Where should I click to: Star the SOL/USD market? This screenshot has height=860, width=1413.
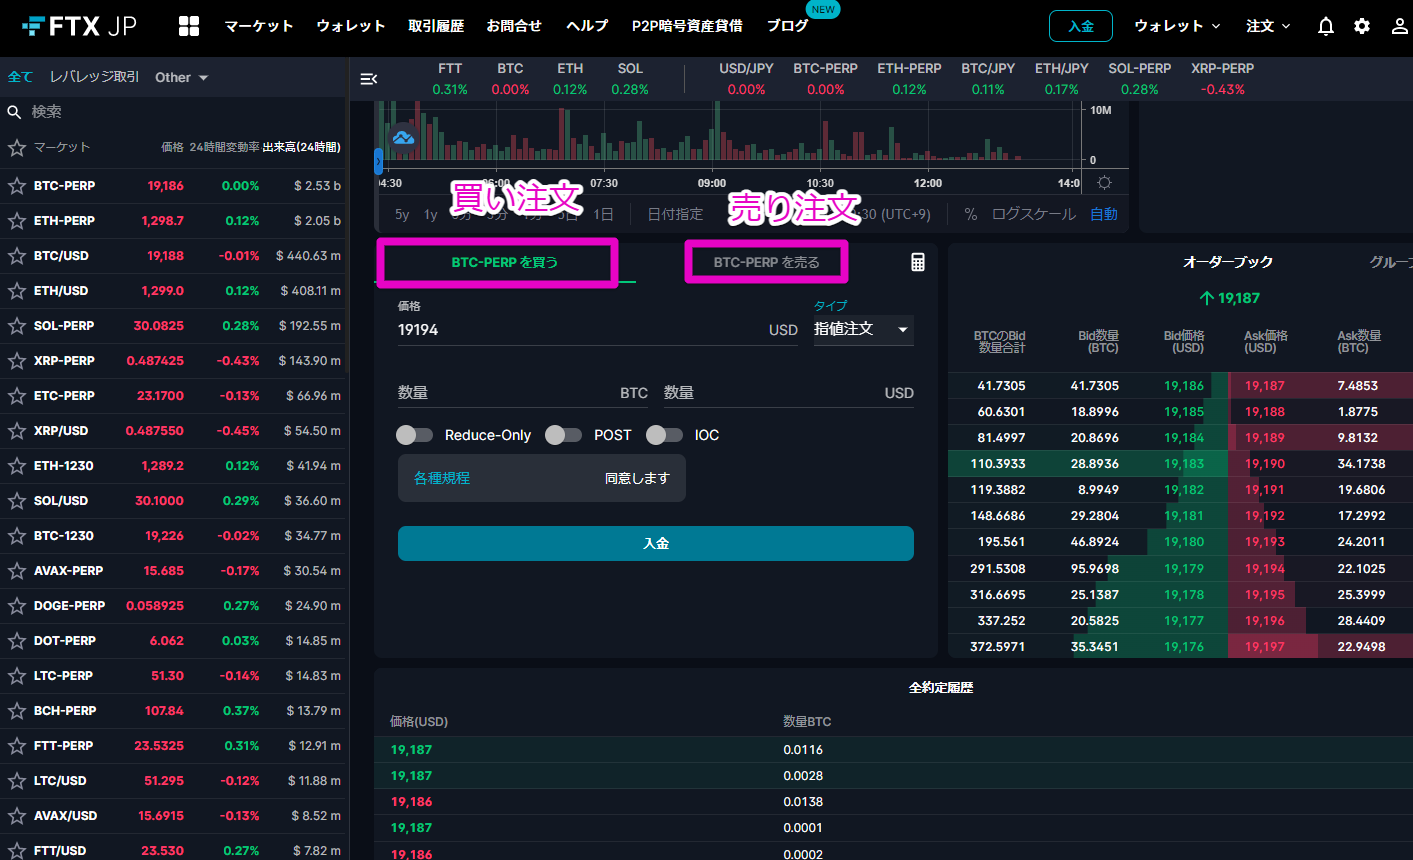point(16,501)
